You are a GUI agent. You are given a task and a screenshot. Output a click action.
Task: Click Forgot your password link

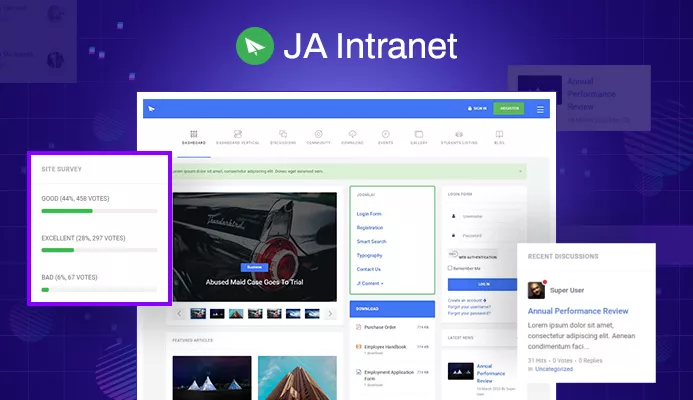(x=469, y=313)
